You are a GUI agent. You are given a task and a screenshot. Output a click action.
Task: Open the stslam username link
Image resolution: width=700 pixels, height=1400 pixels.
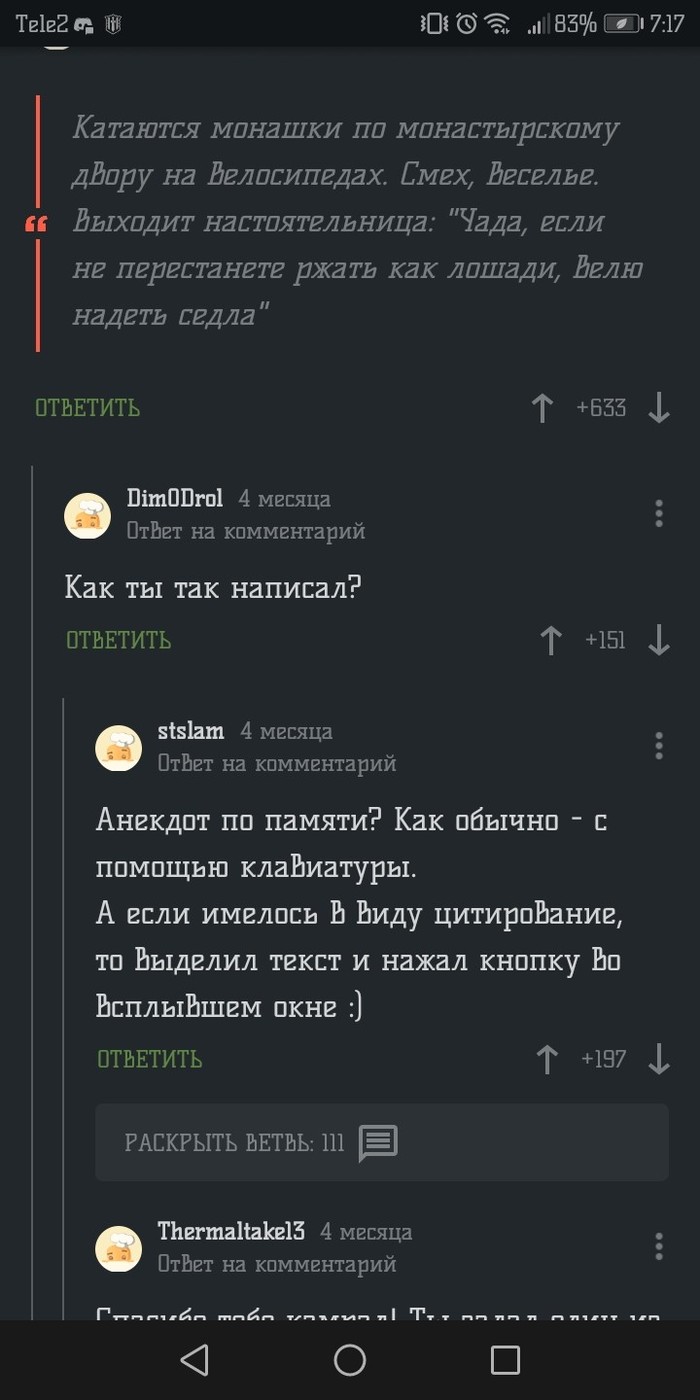coord(191,731)
